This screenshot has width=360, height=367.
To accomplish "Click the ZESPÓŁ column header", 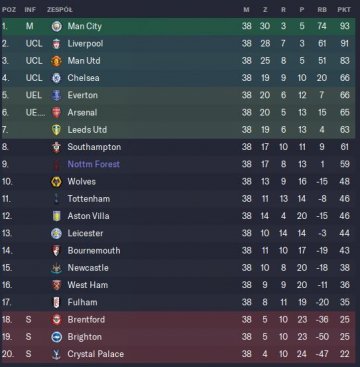I will pos(59,10).
